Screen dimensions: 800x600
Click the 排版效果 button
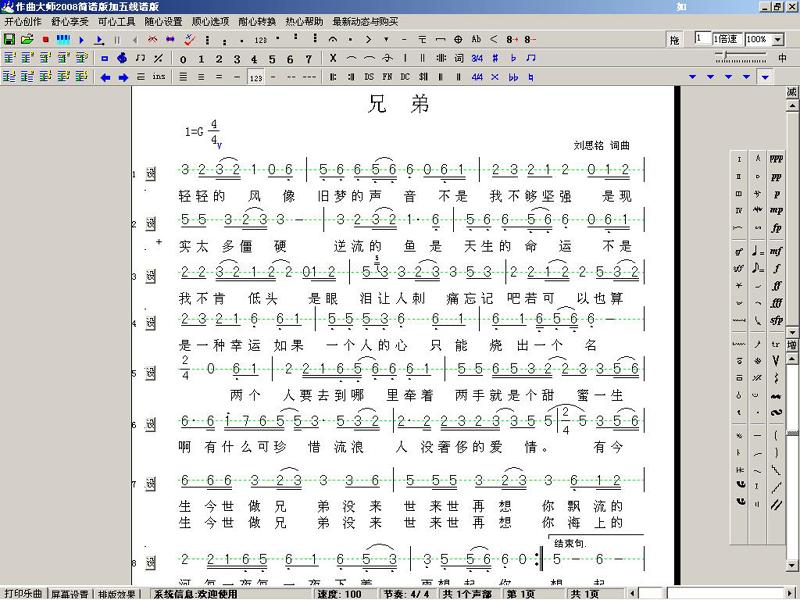(117, 594)
